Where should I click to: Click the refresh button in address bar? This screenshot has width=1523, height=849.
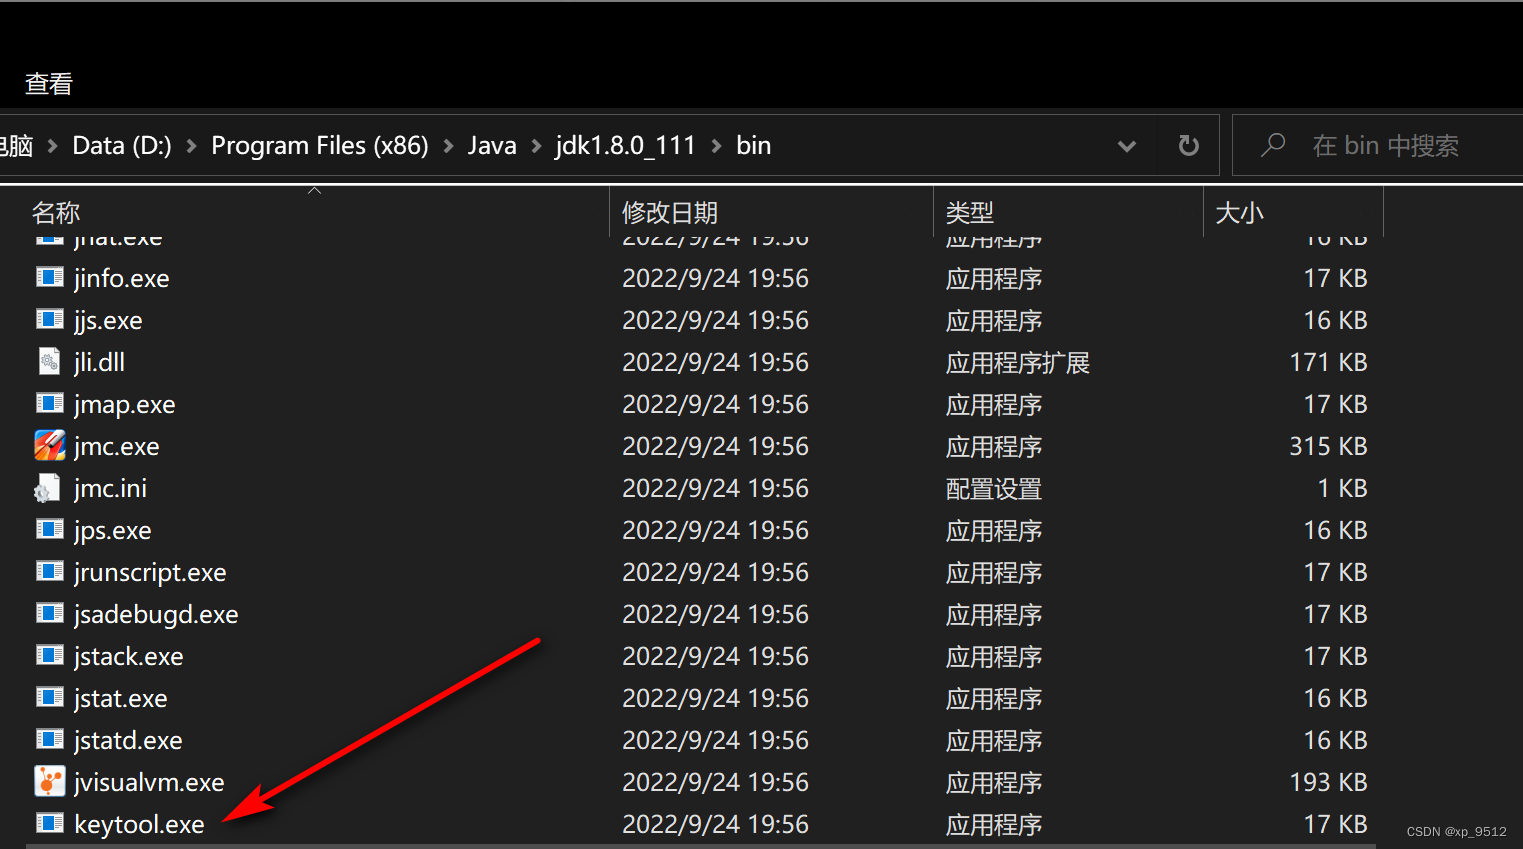coord(1188,146)
